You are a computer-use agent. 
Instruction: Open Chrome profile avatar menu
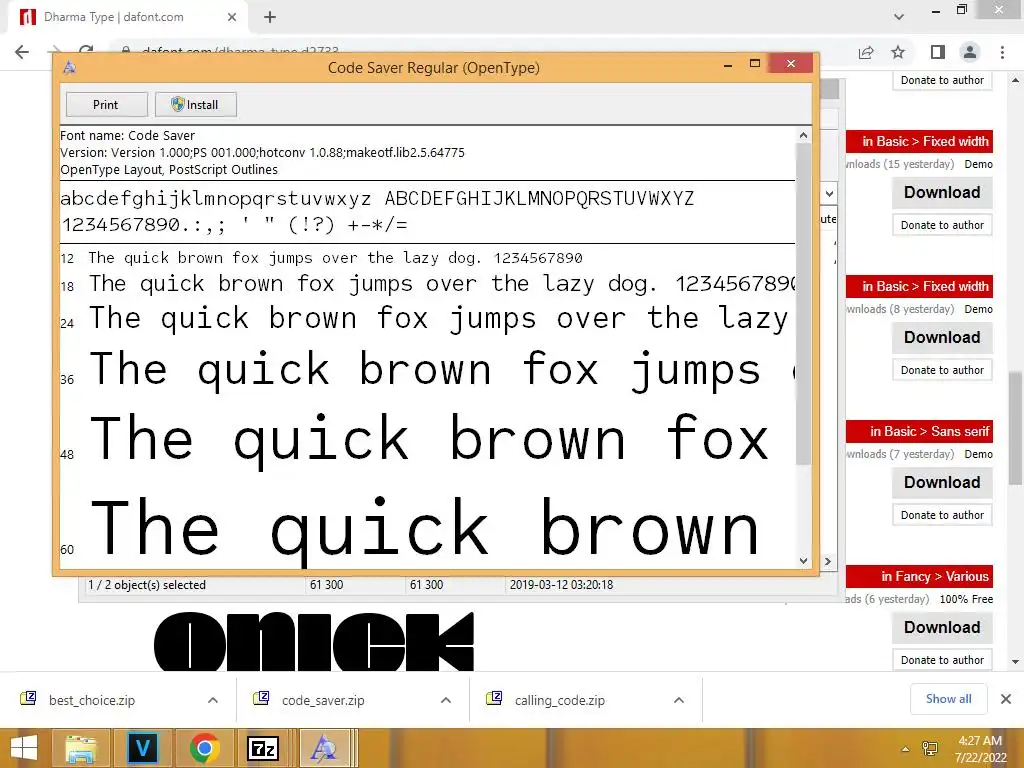coord(970,52)
